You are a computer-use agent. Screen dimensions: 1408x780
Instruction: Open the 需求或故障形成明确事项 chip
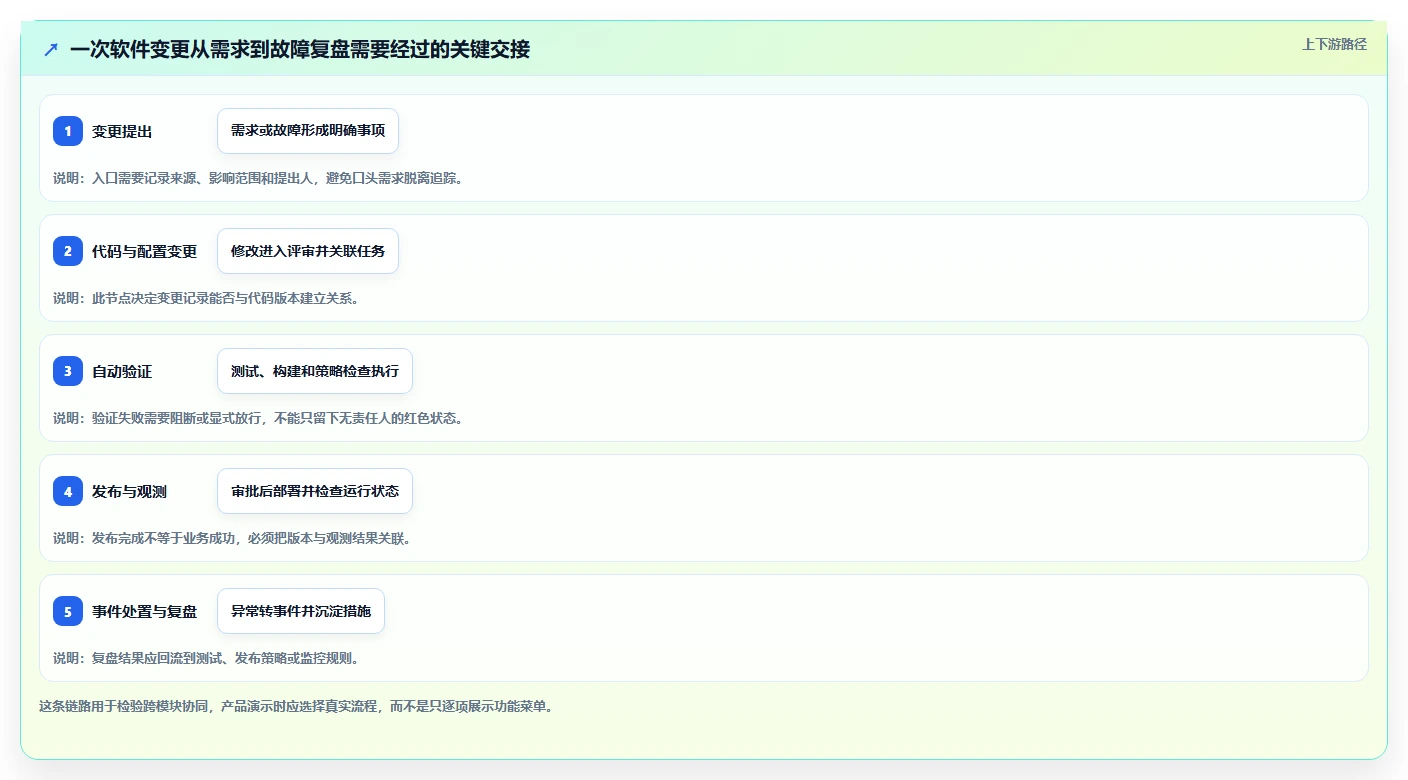[x=308, y=131]
